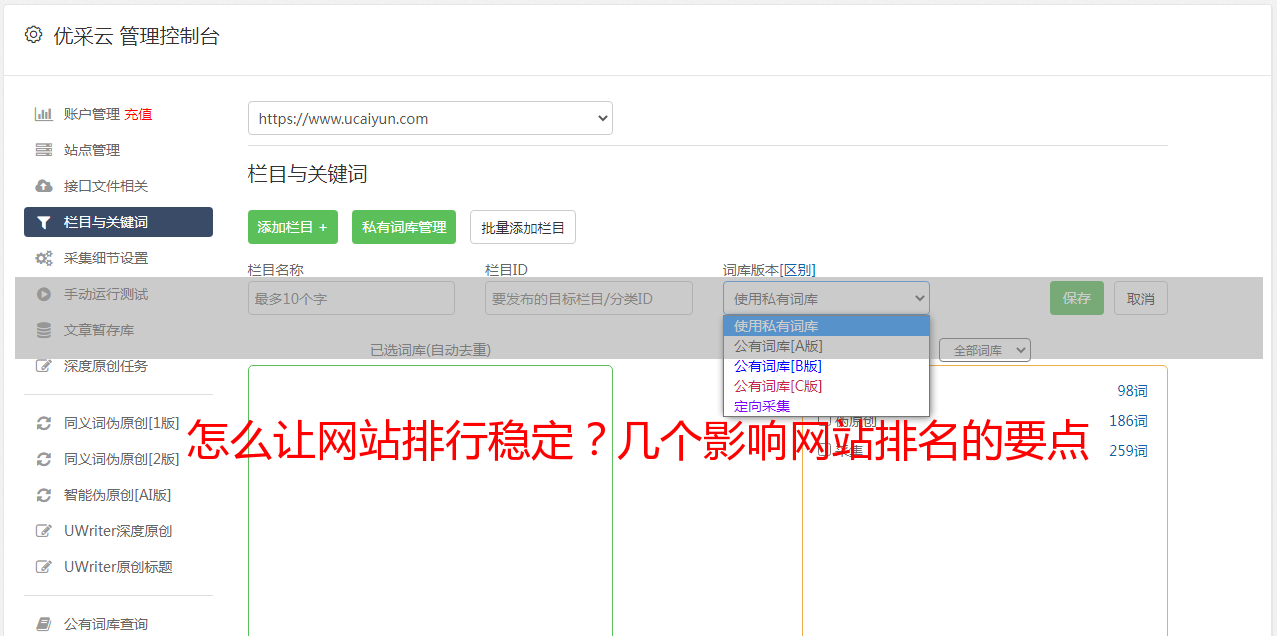Click the 186词 count
The height and width of the screenshot is (636, 1277).
pyautogui.click(x=1128, y=421)
